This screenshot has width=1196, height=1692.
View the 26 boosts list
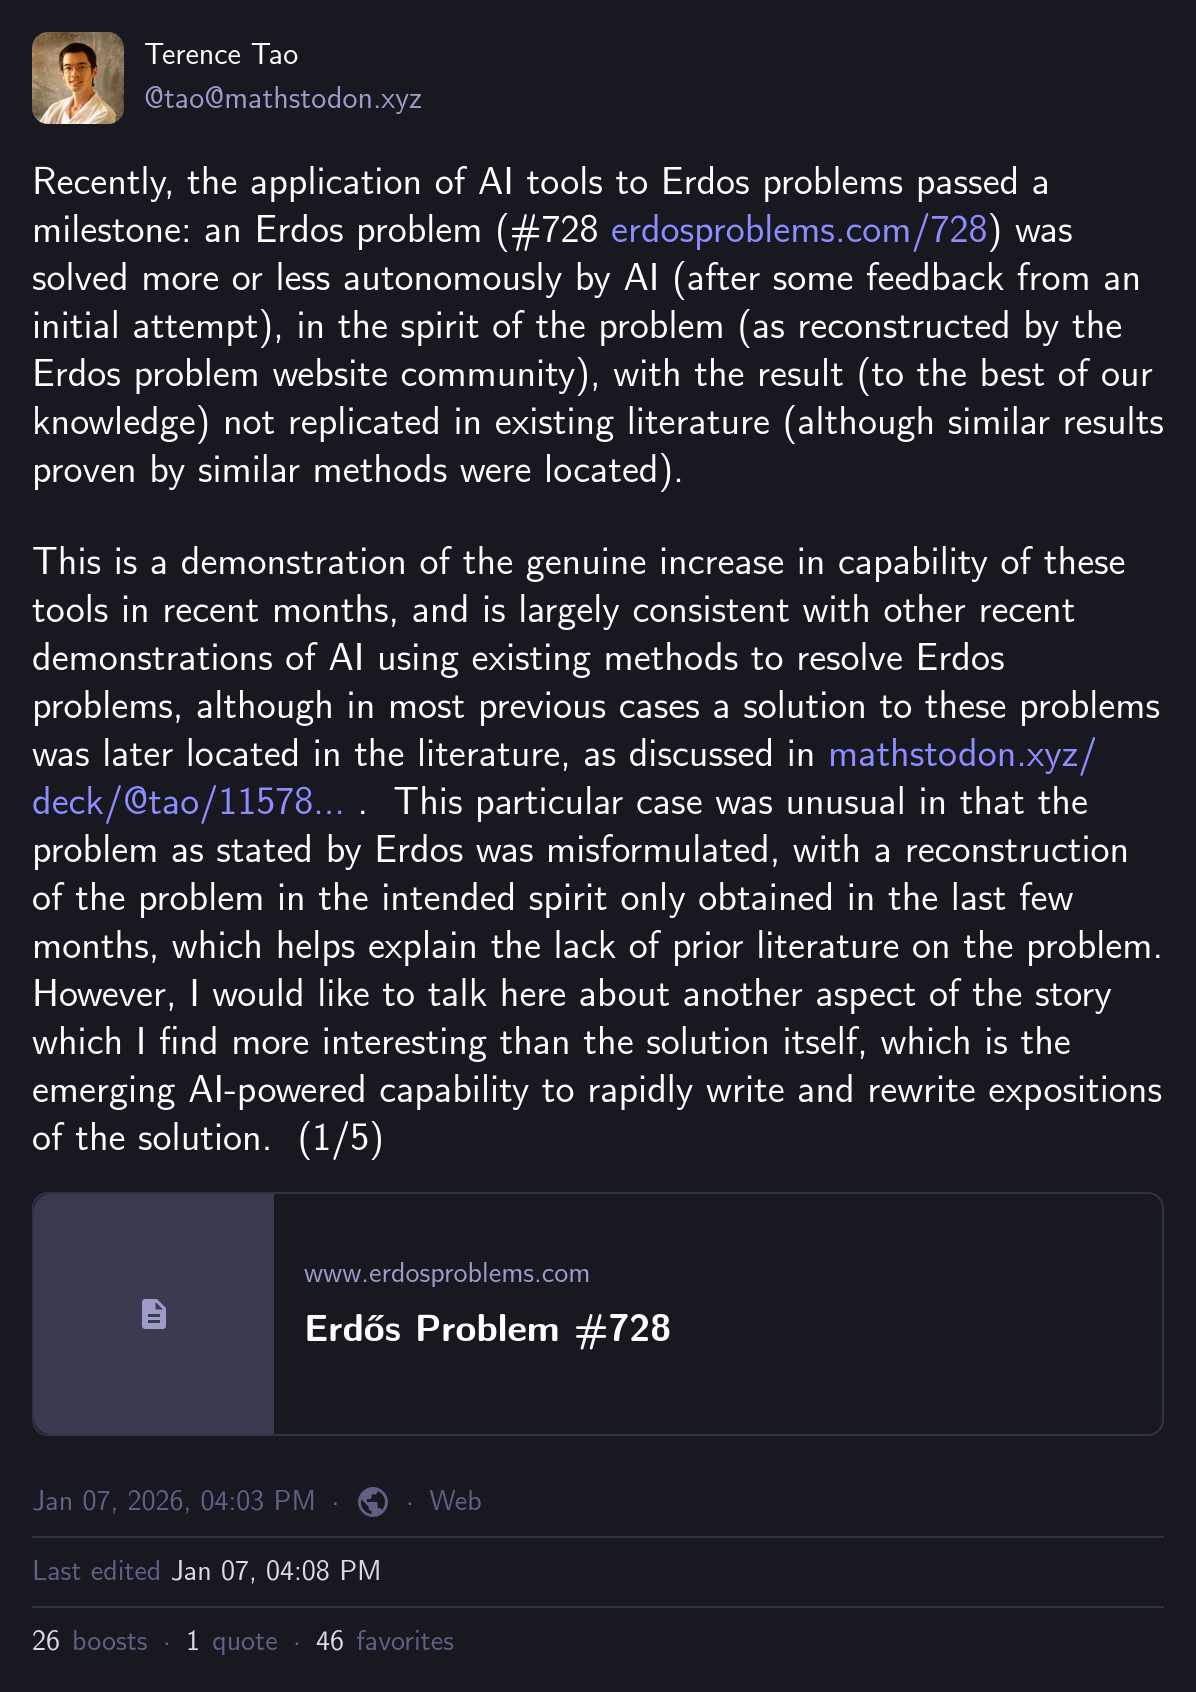pos(90,1641)
